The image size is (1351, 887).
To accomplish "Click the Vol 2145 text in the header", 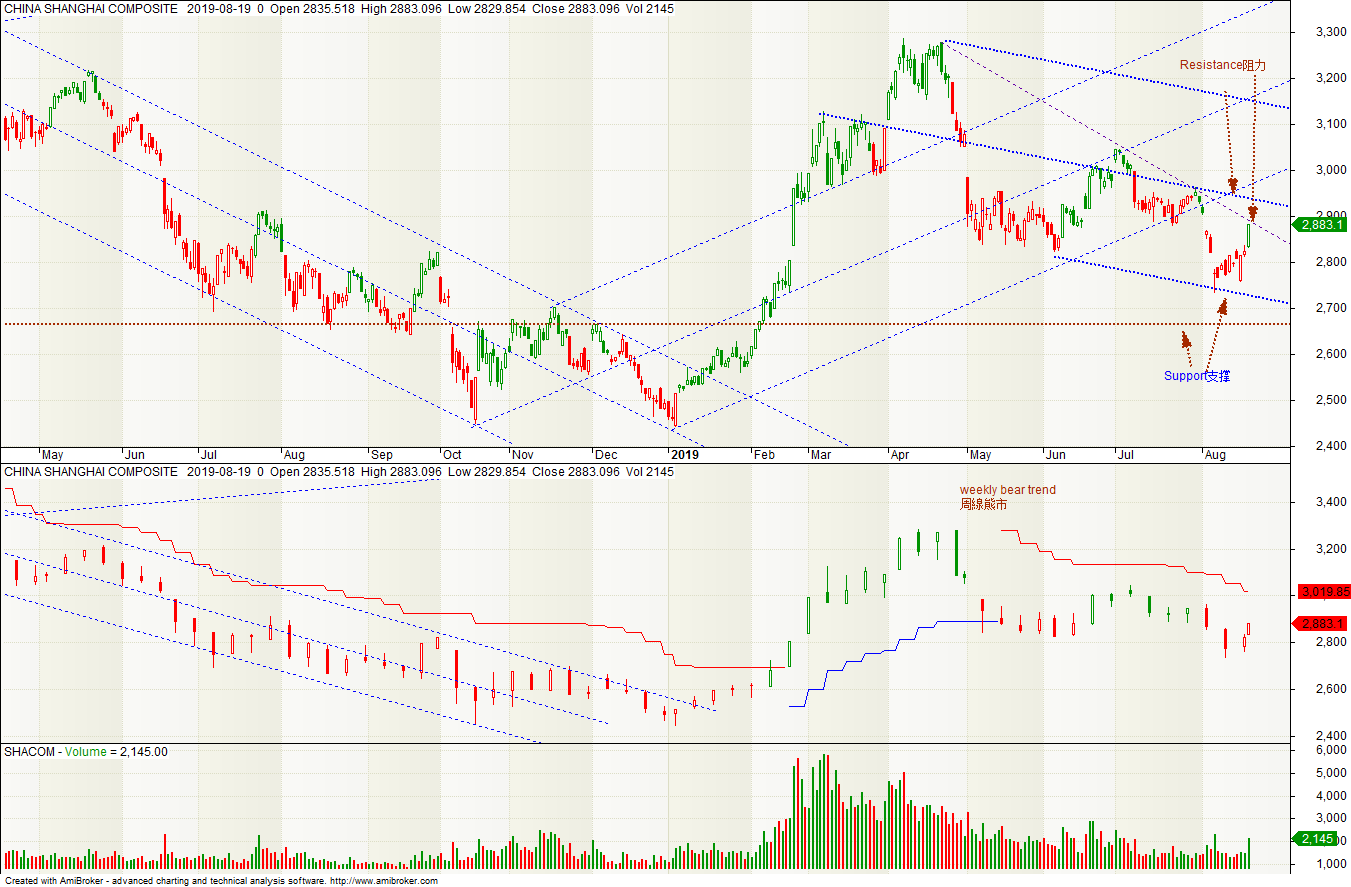I will click(x=650, y=8).
